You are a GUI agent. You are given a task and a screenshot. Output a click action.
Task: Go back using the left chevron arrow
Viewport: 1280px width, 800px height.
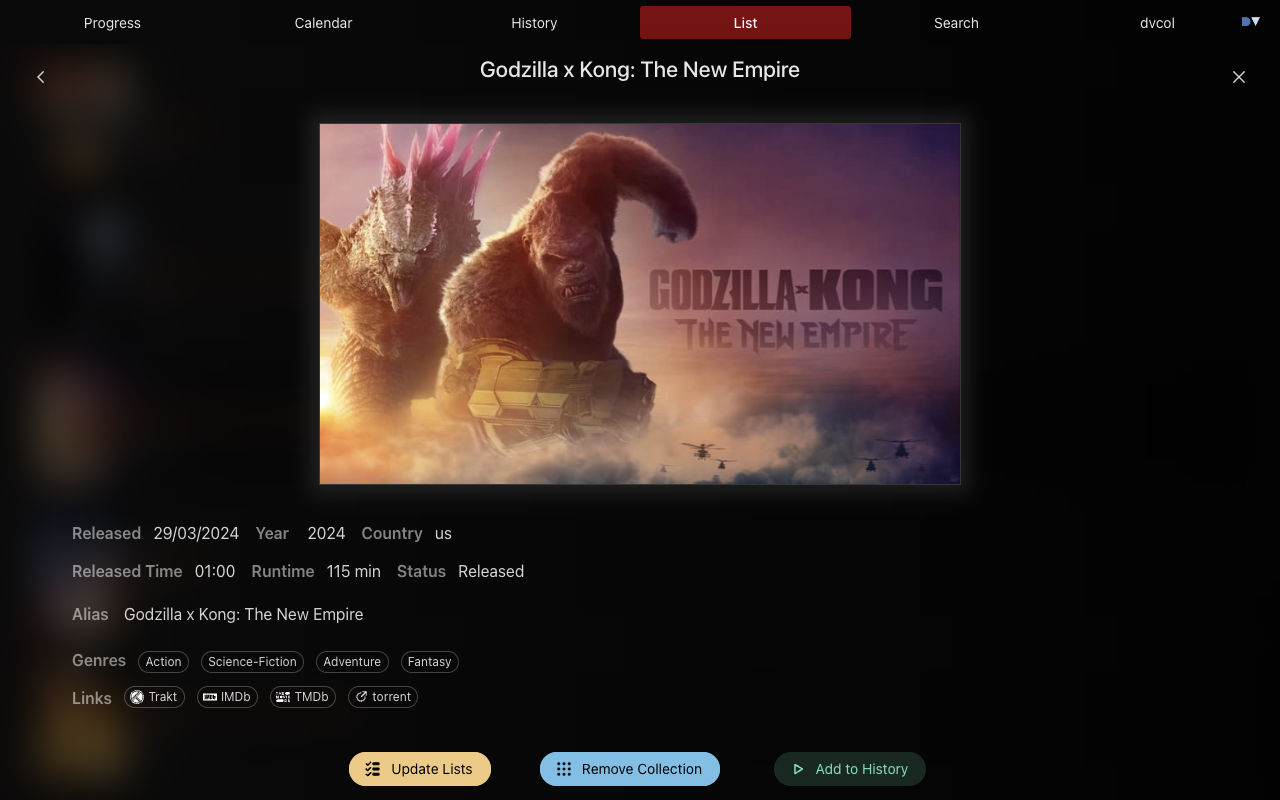(x=41, y=77)
